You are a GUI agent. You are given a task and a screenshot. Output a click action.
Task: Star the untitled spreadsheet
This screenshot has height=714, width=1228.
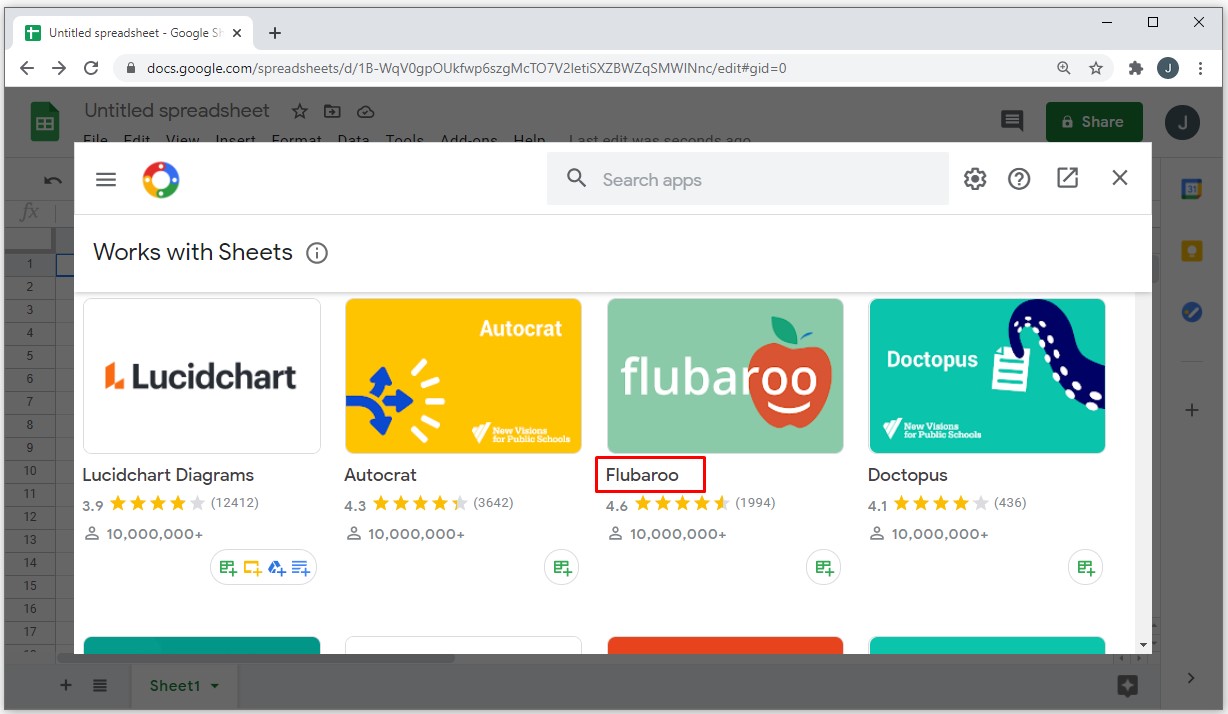tap(299, 111)
